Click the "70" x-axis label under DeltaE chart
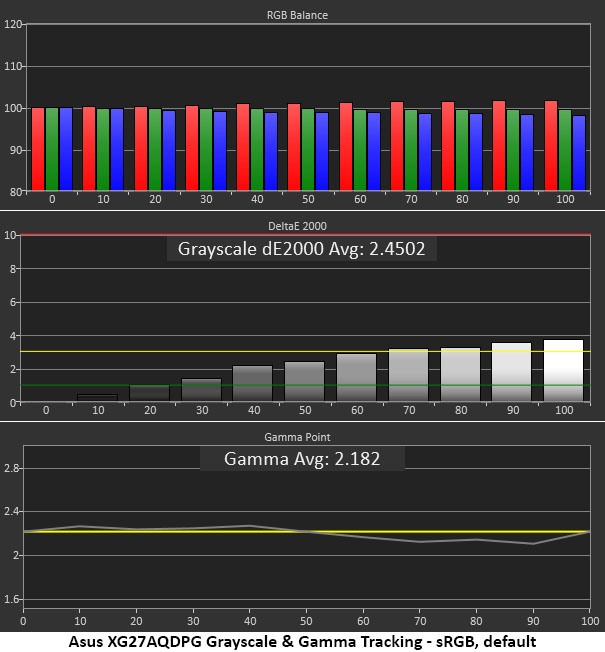Screen dimensions: 605x652 point(409,410)
